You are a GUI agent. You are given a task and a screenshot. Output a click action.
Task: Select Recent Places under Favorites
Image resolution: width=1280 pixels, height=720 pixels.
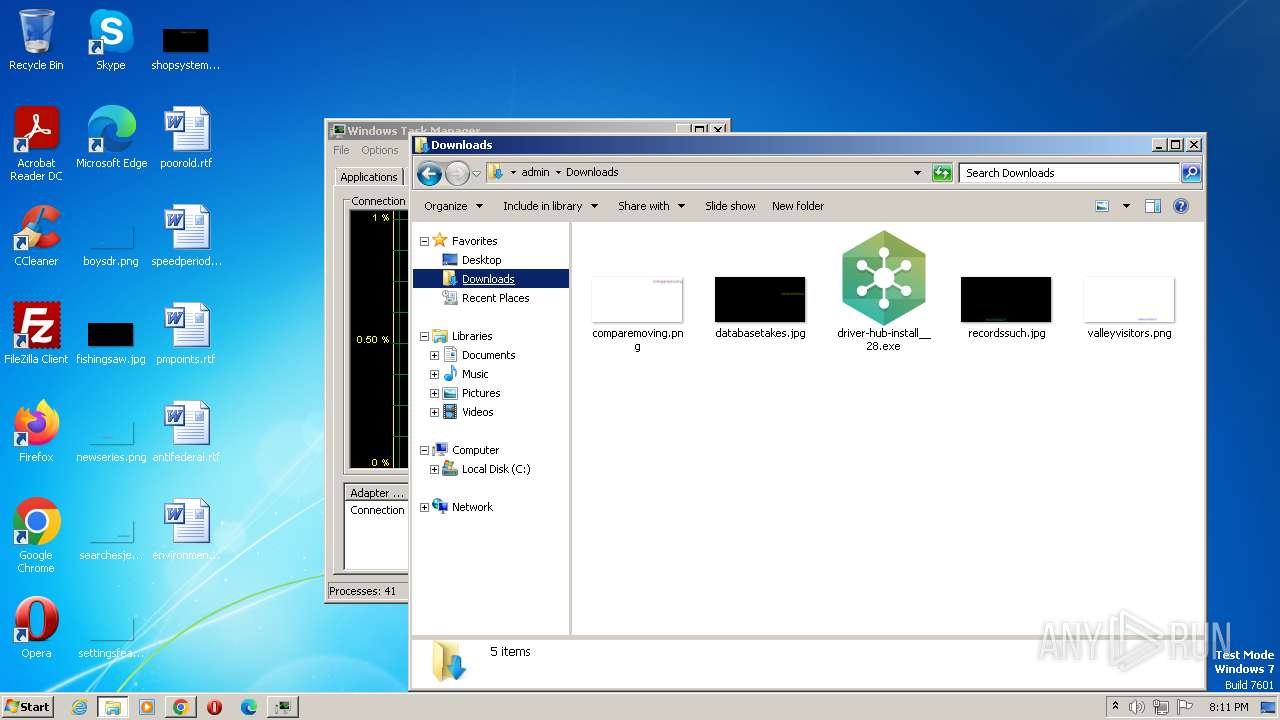[495, 298]
